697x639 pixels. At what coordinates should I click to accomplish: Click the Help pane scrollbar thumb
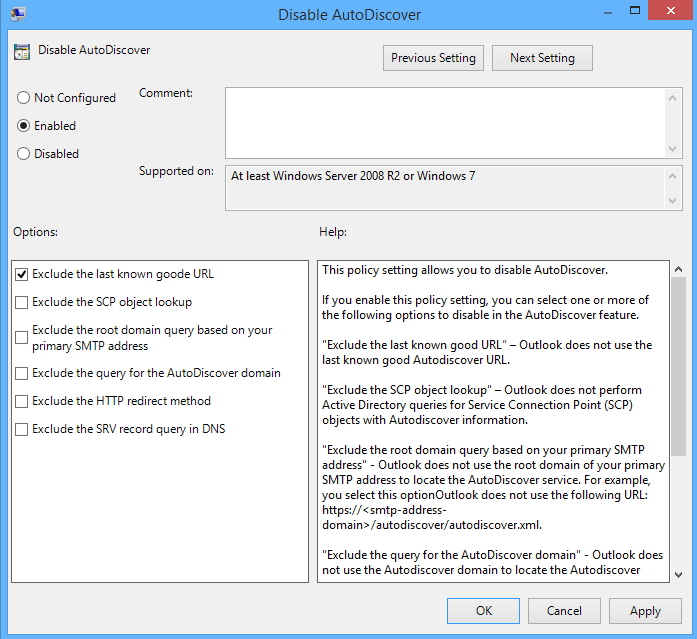[678, 366]
